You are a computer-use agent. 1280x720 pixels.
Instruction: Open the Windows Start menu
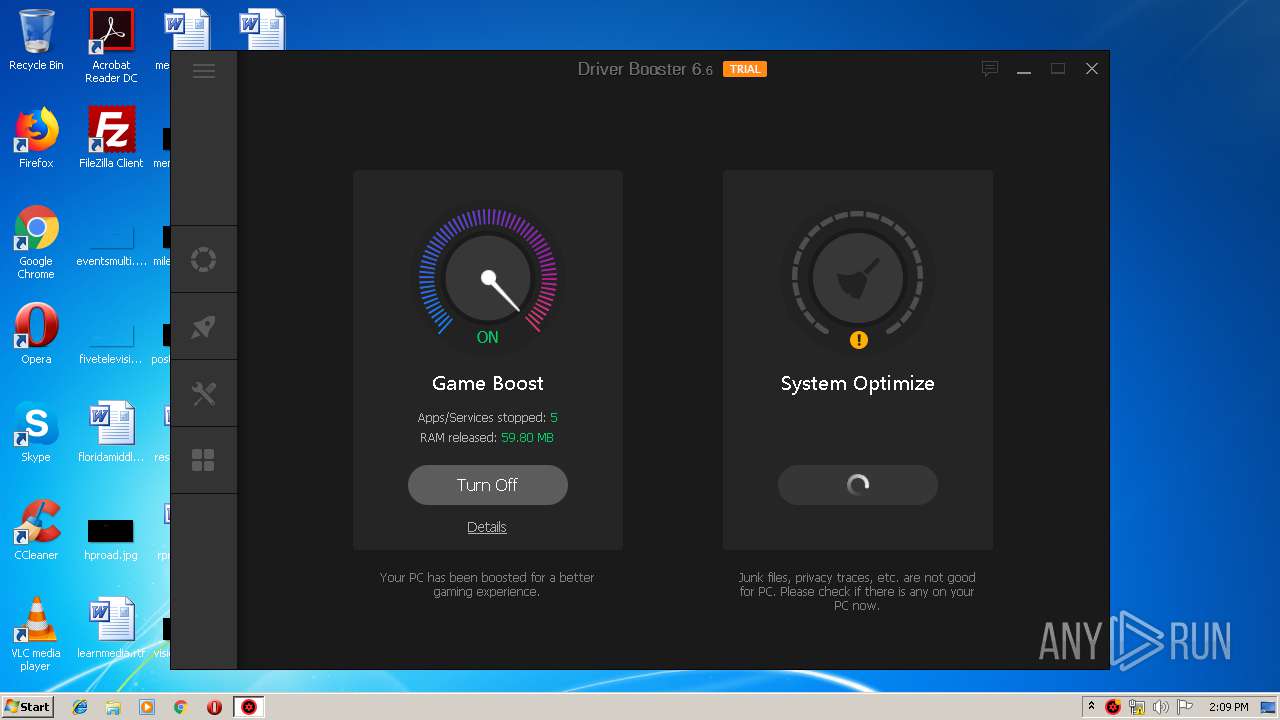27,707
